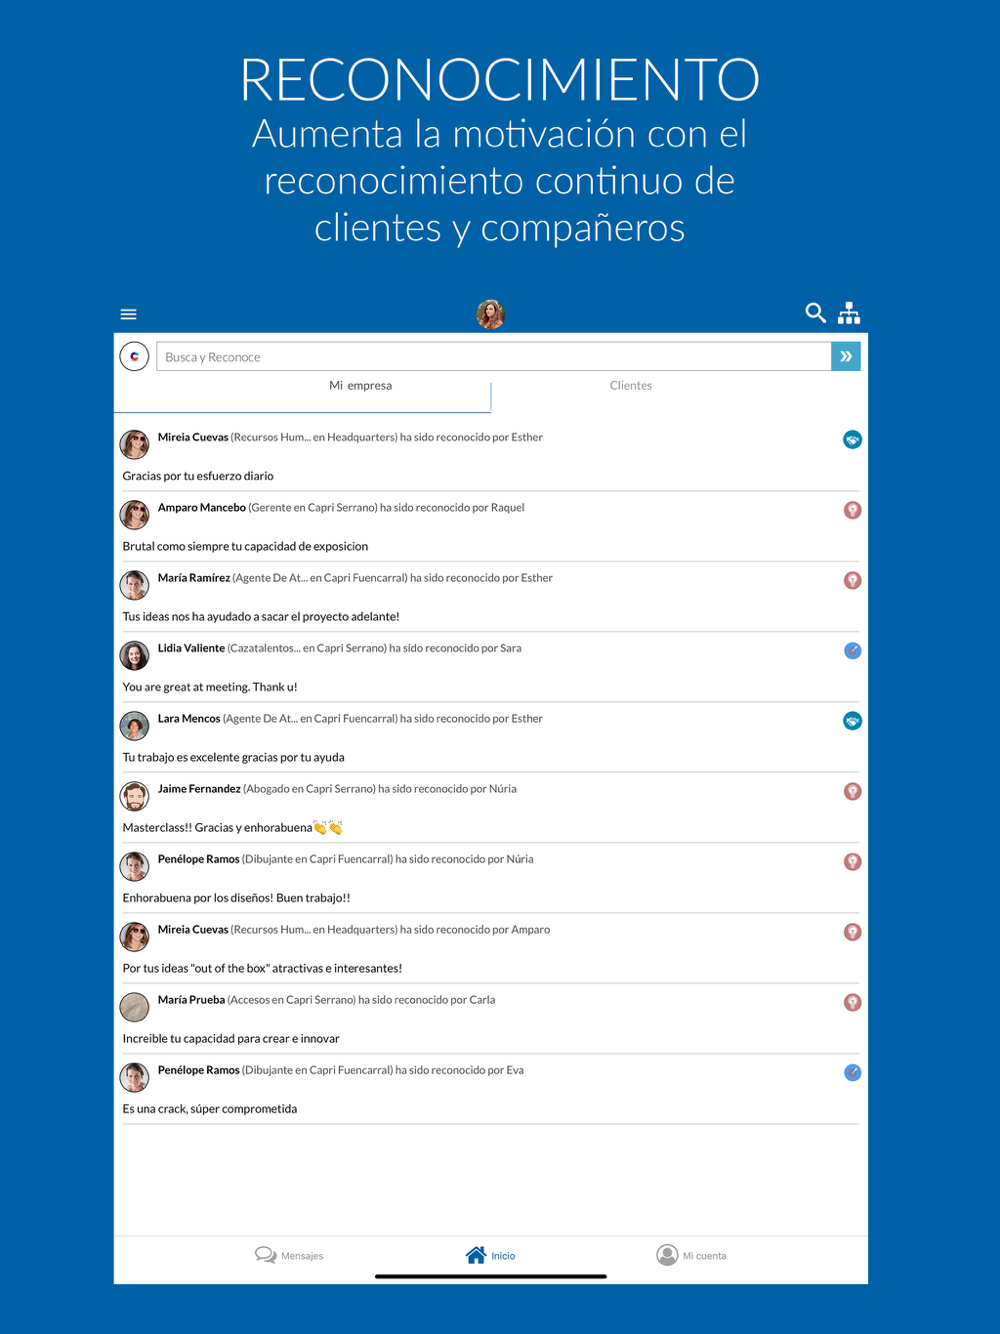The width and height of the screenshot is (1000, 1334).
Task: Open the hamburger menu icon
Action: tap(128, 314)
